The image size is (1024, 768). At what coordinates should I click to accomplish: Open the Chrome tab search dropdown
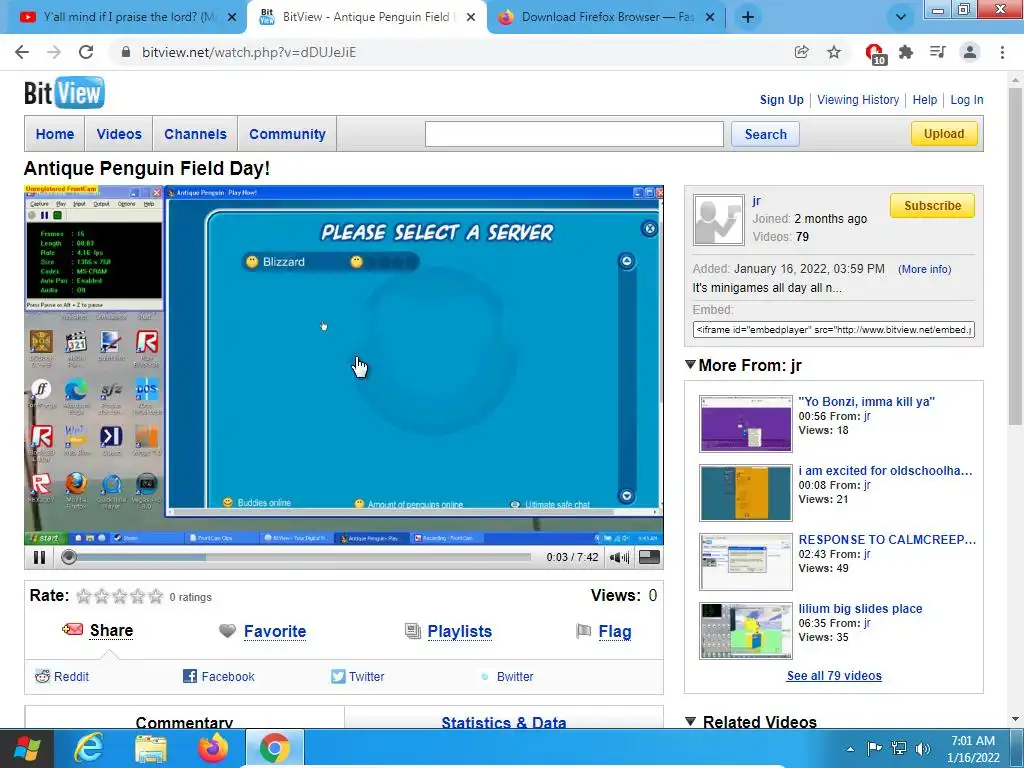(x=901, y=17)
